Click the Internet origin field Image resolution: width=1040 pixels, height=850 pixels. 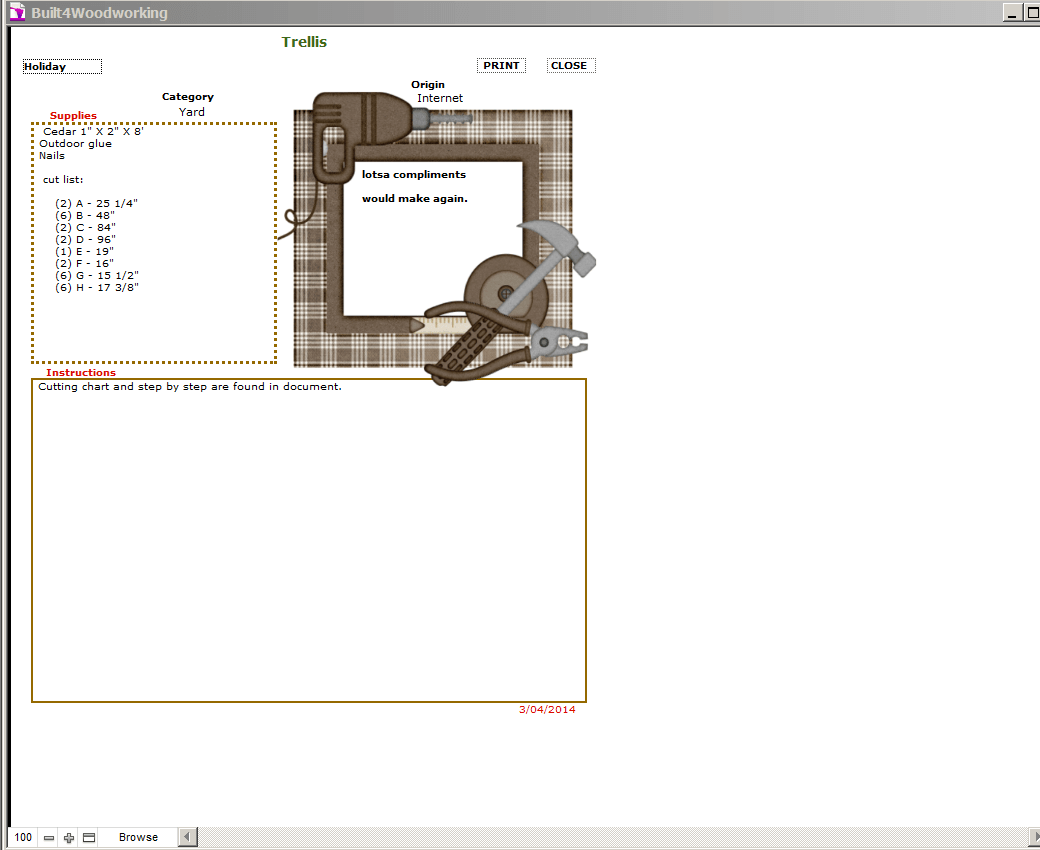440,98
